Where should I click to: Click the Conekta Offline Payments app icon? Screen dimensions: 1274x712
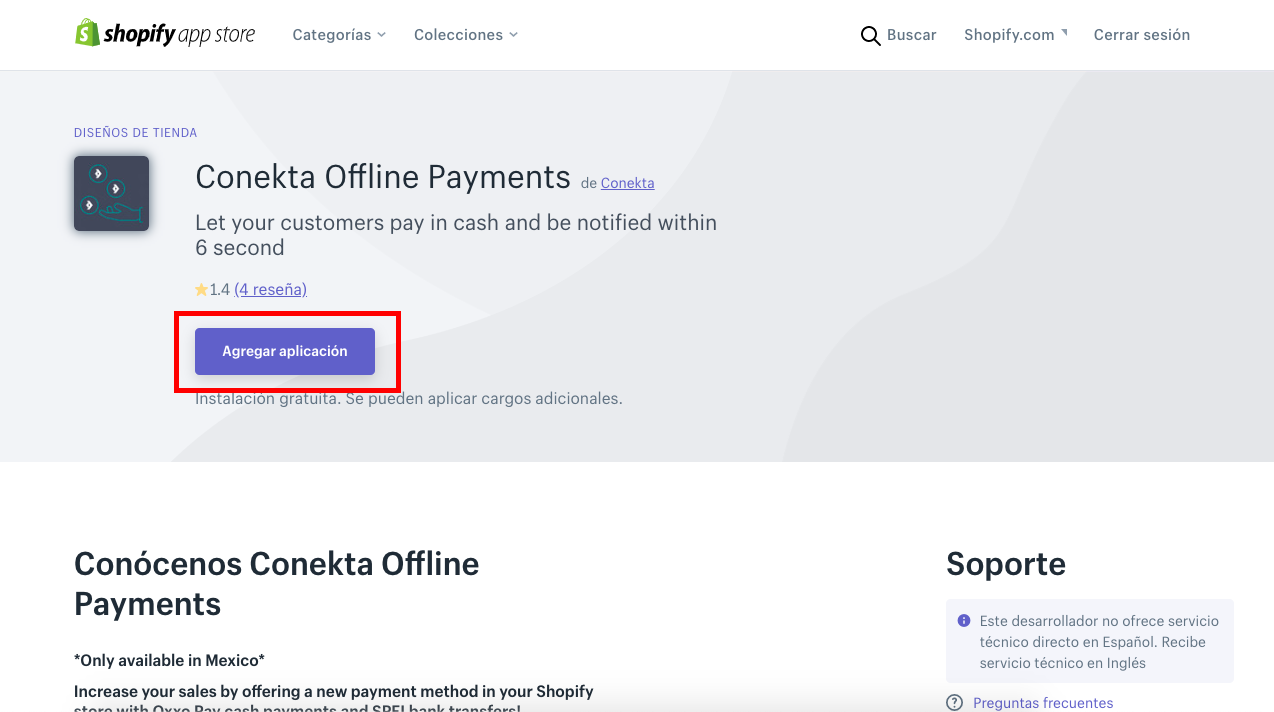tap(111, 193)
